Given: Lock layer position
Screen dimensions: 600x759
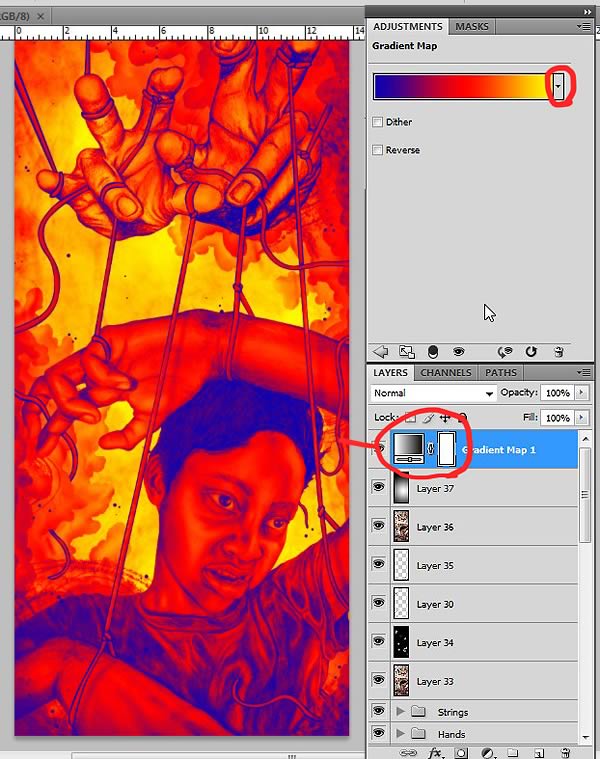Looking at the screenshot, I should point(445,417).
